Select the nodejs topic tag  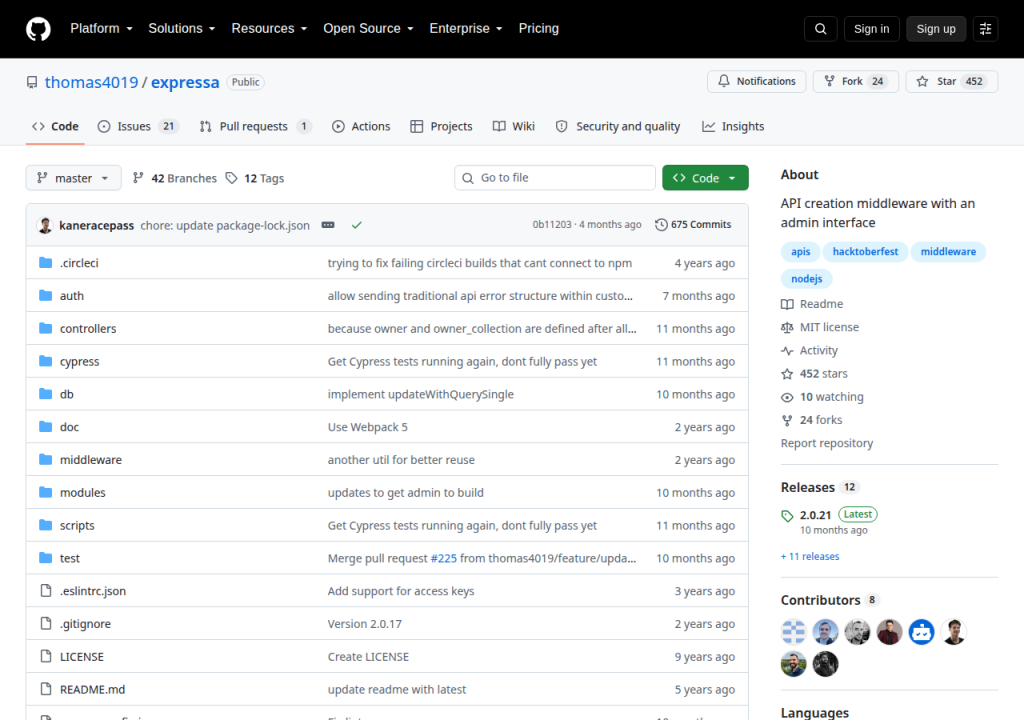807,279
